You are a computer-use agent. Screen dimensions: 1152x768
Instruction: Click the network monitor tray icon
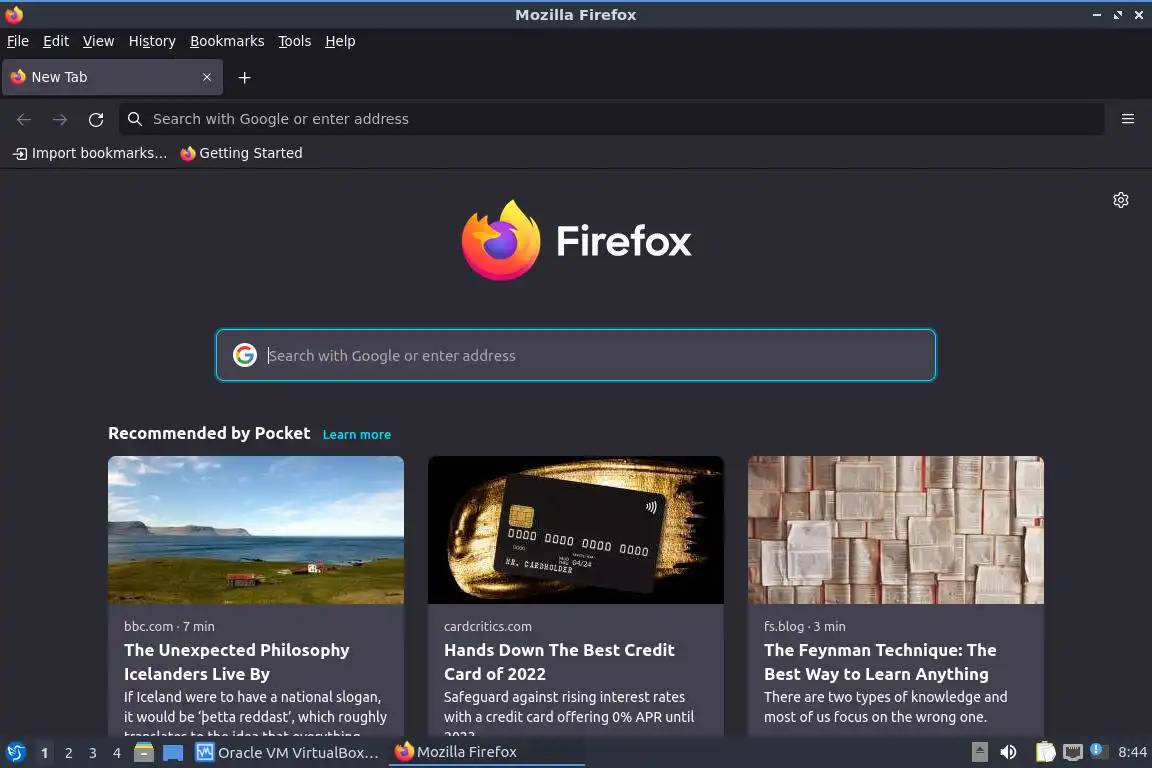(x=1073, y=752)
